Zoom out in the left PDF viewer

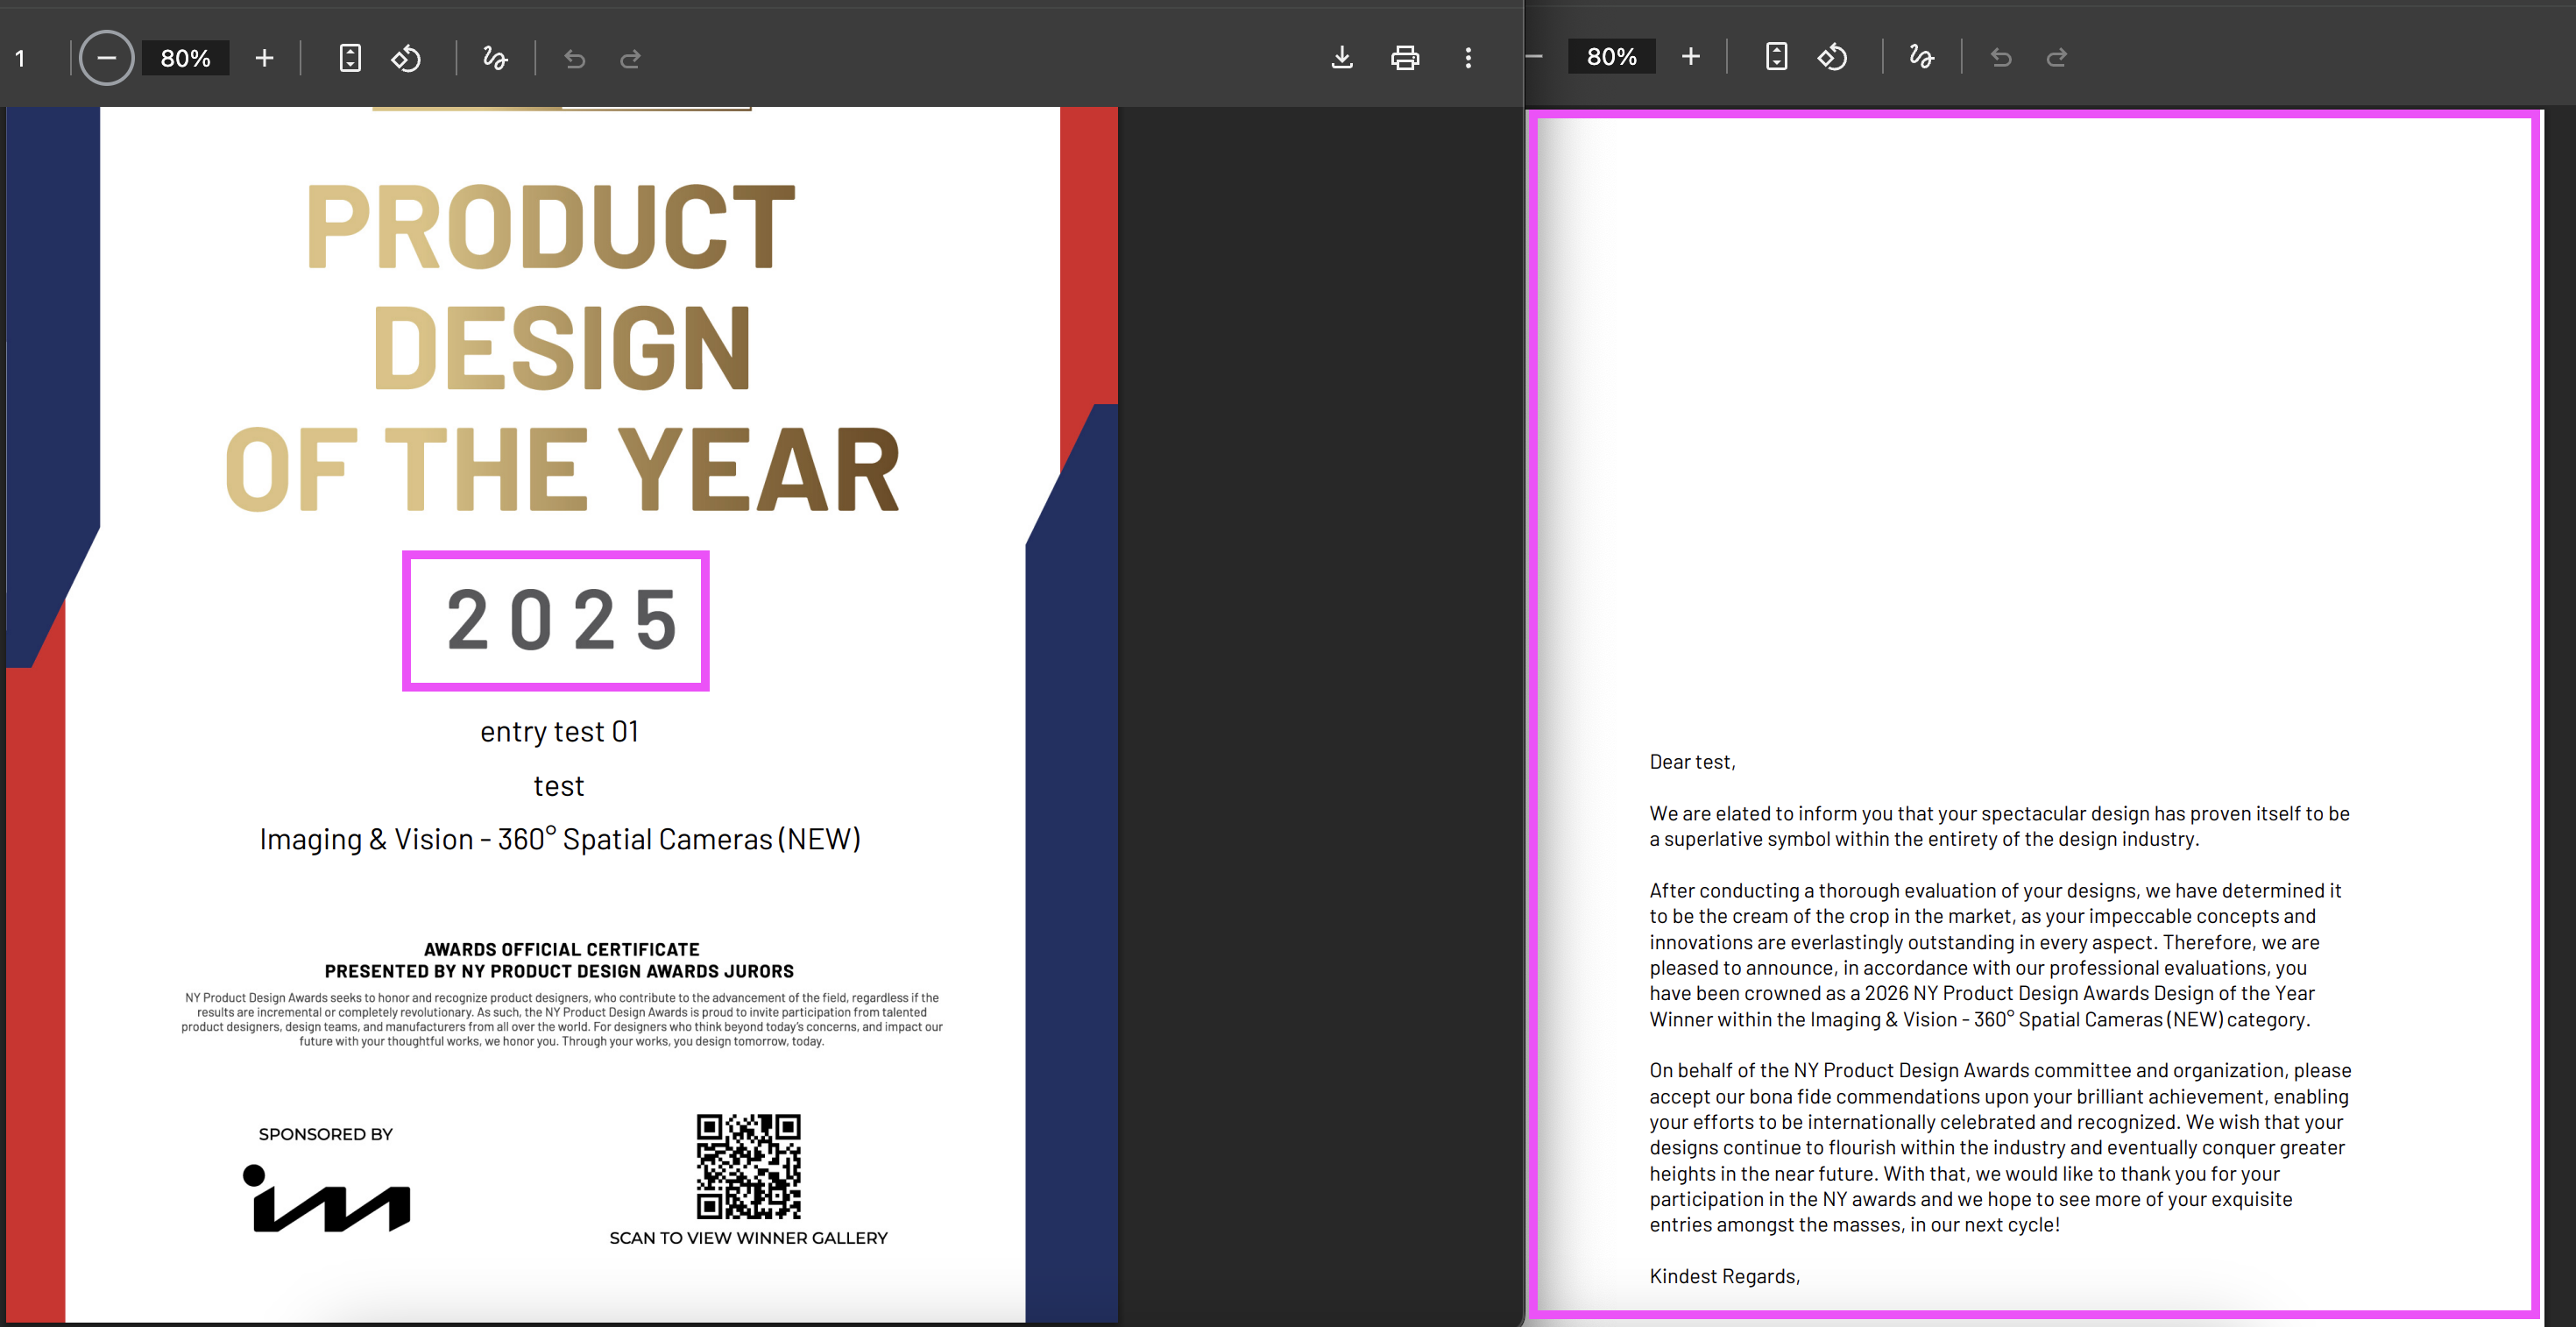[x=106, y=58]
